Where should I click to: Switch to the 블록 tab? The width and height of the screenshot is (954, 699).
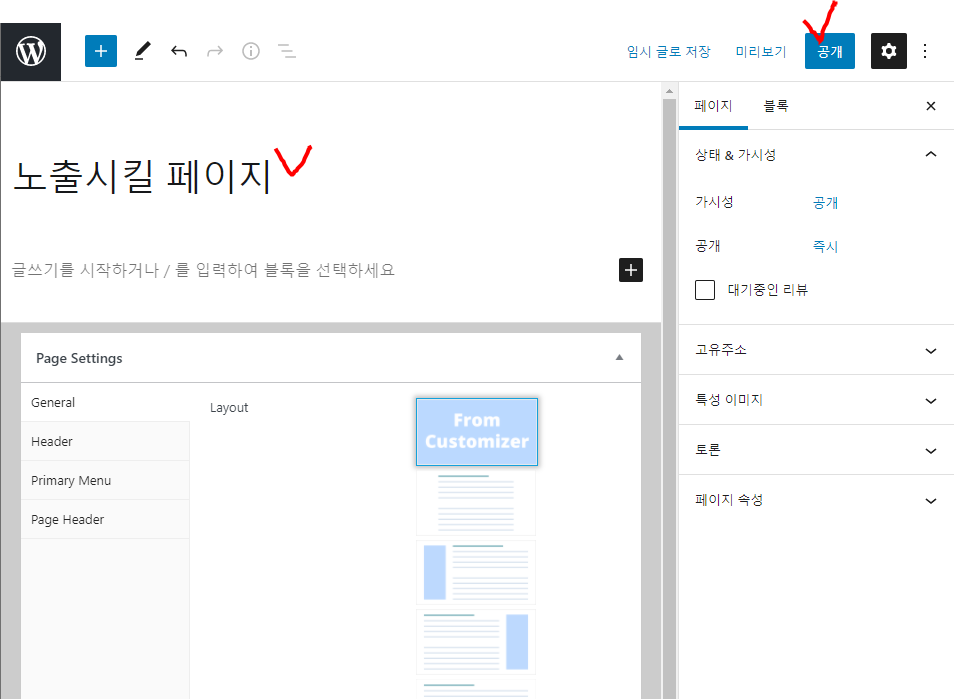click(776, 106)
